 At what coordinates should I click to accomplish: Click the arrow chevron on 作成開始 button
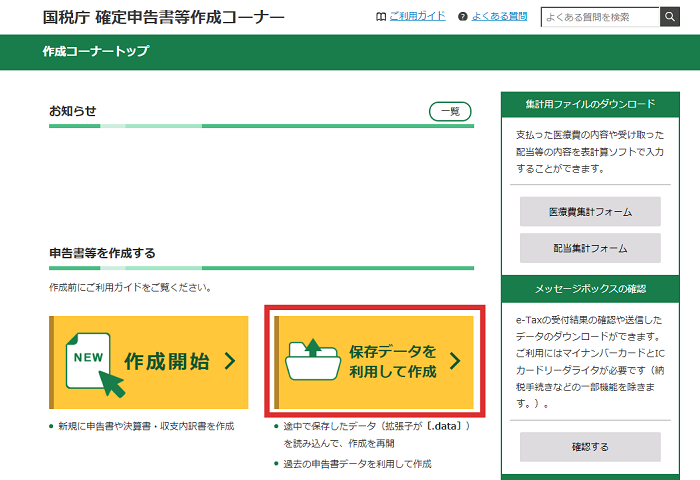coord(229,361)
